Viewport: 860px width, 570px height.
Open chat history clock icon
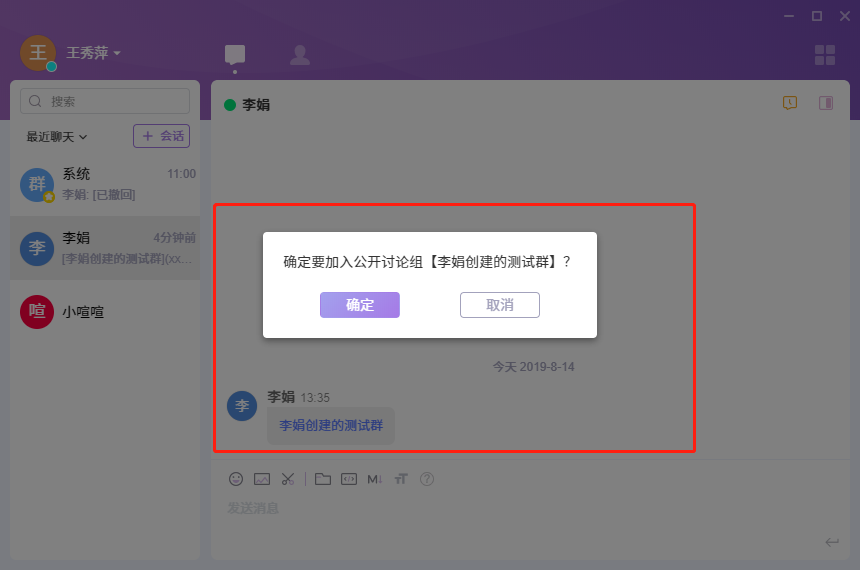point(790,103)
